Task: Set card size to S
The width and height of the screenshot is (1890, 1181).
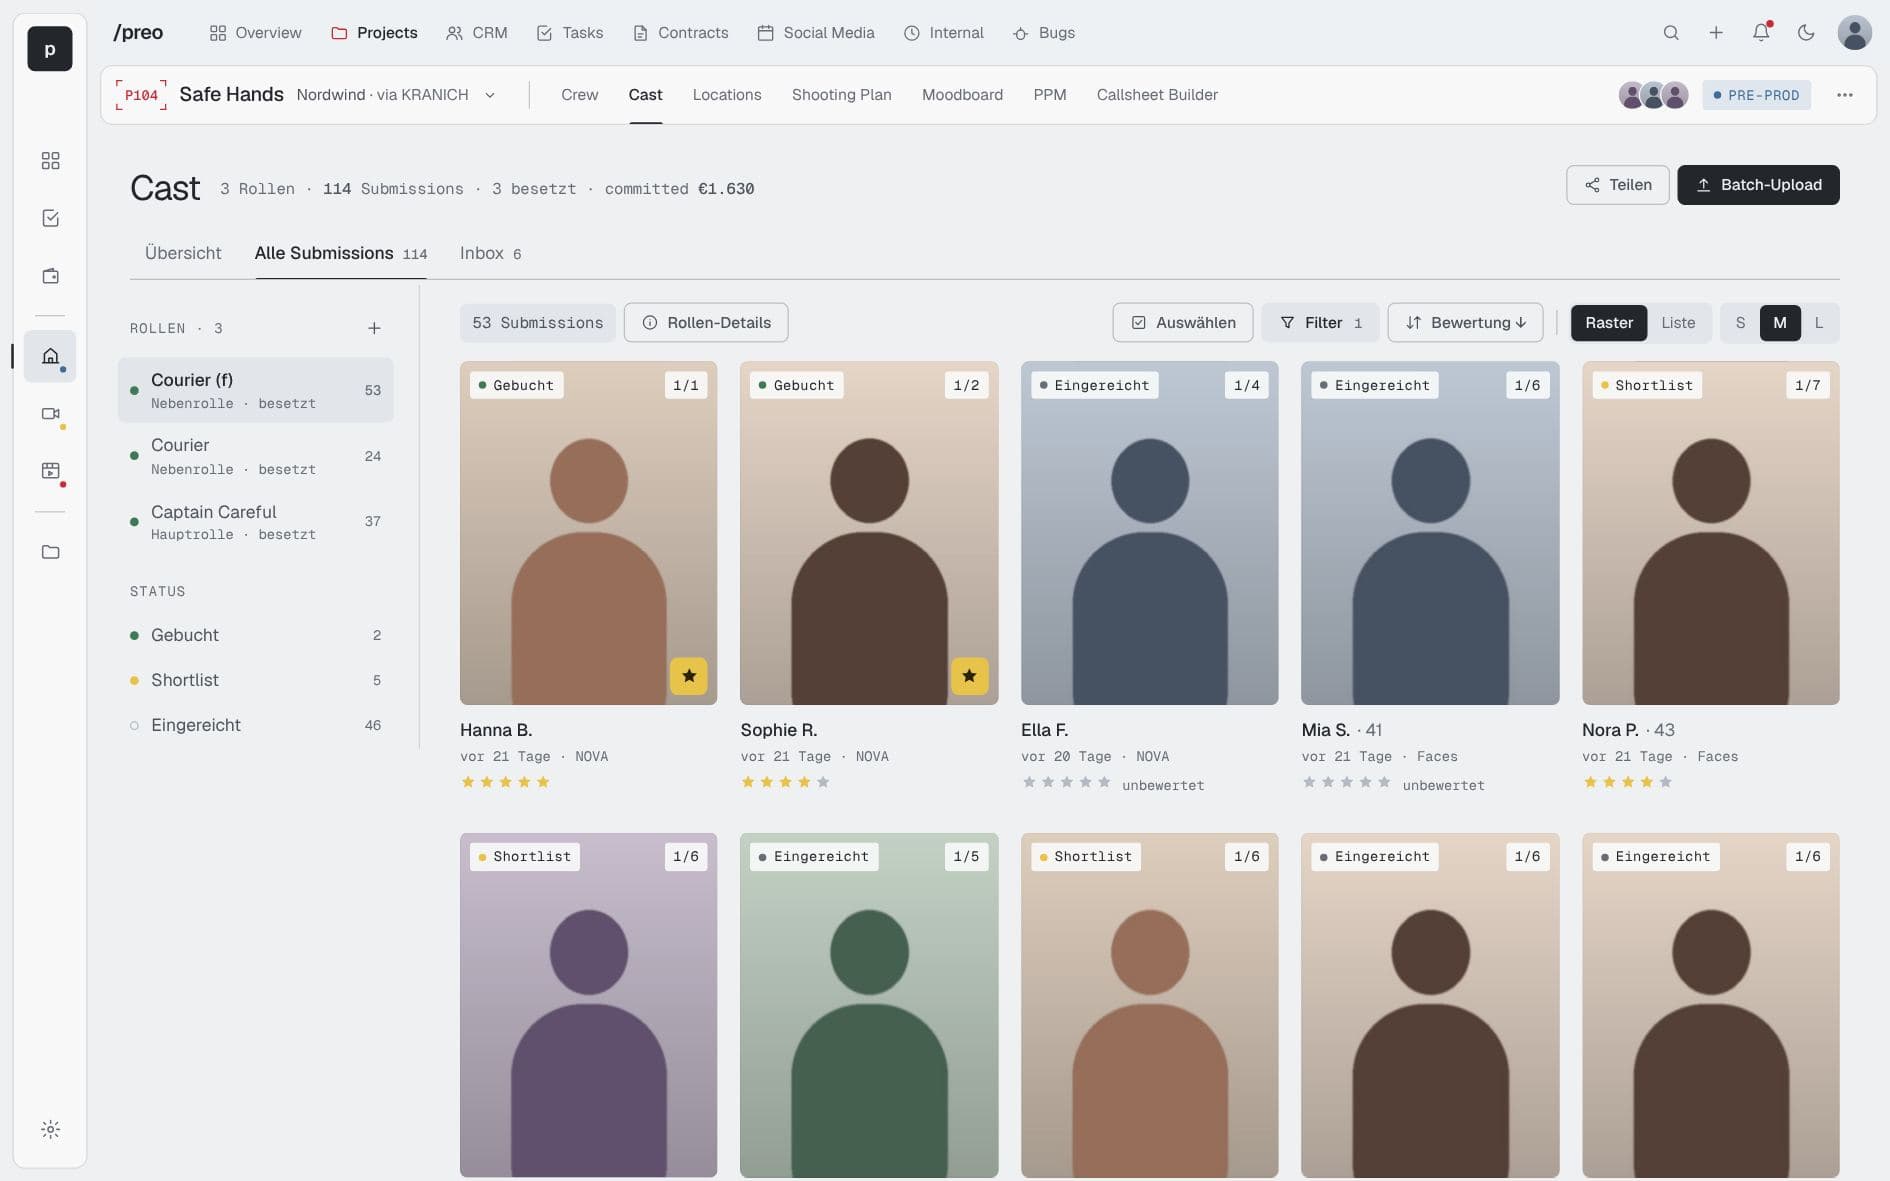Action: coord(1740,323)
